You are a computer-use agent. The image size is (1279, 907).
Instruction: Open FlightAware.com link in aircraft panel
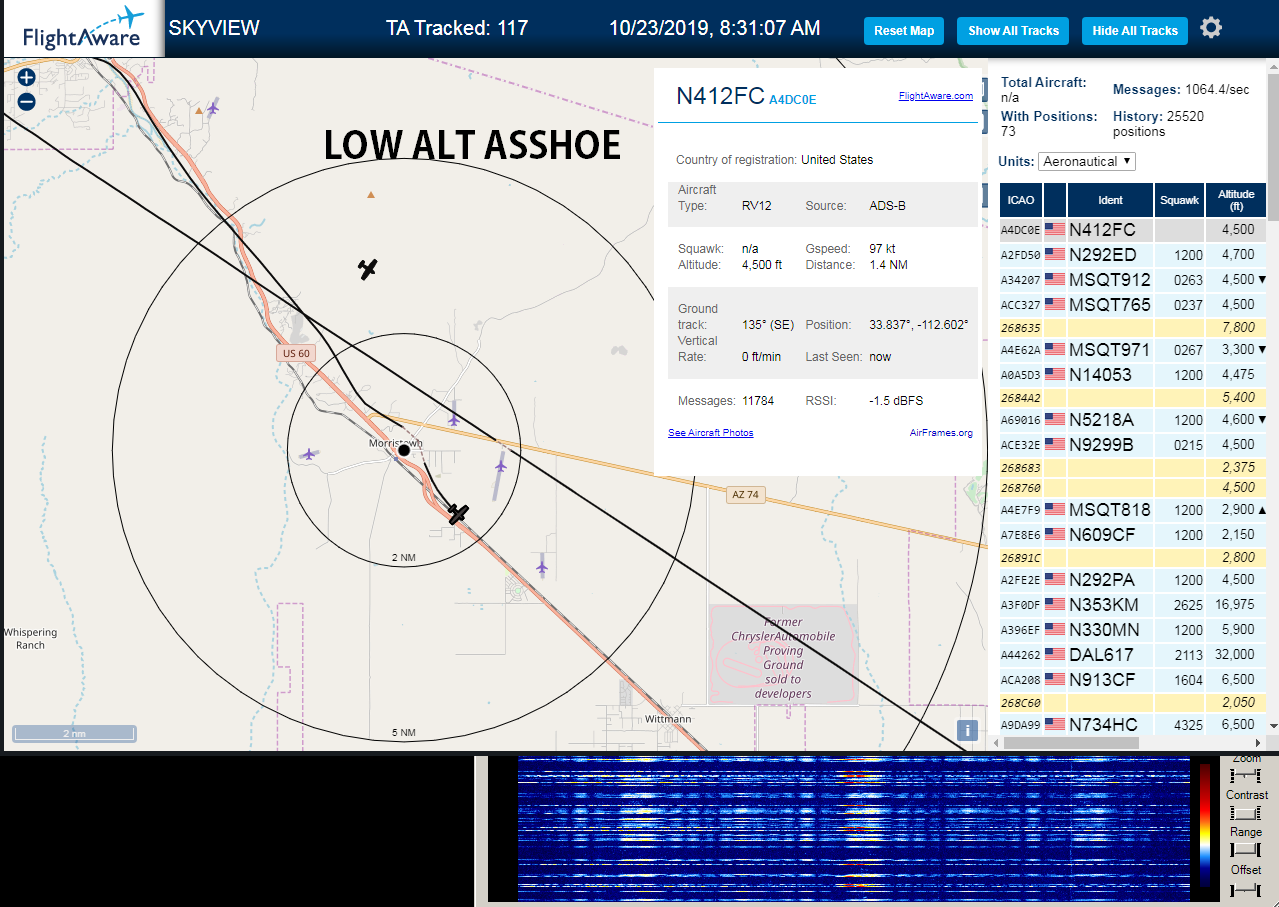[x=935, y=96]
